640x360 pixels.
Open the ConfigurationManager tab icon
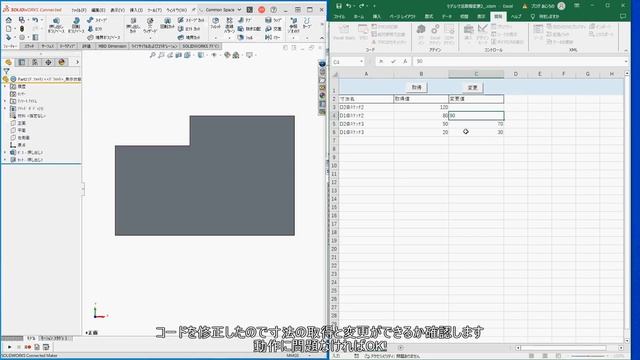tap(35, 62)
